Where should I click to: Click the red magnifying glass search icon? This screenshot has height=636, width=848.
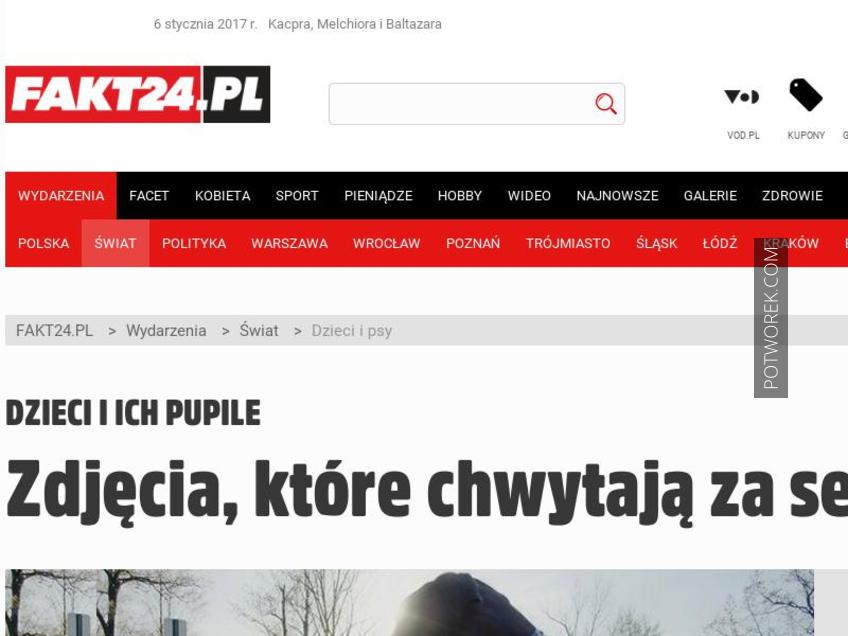click(606, 103)
